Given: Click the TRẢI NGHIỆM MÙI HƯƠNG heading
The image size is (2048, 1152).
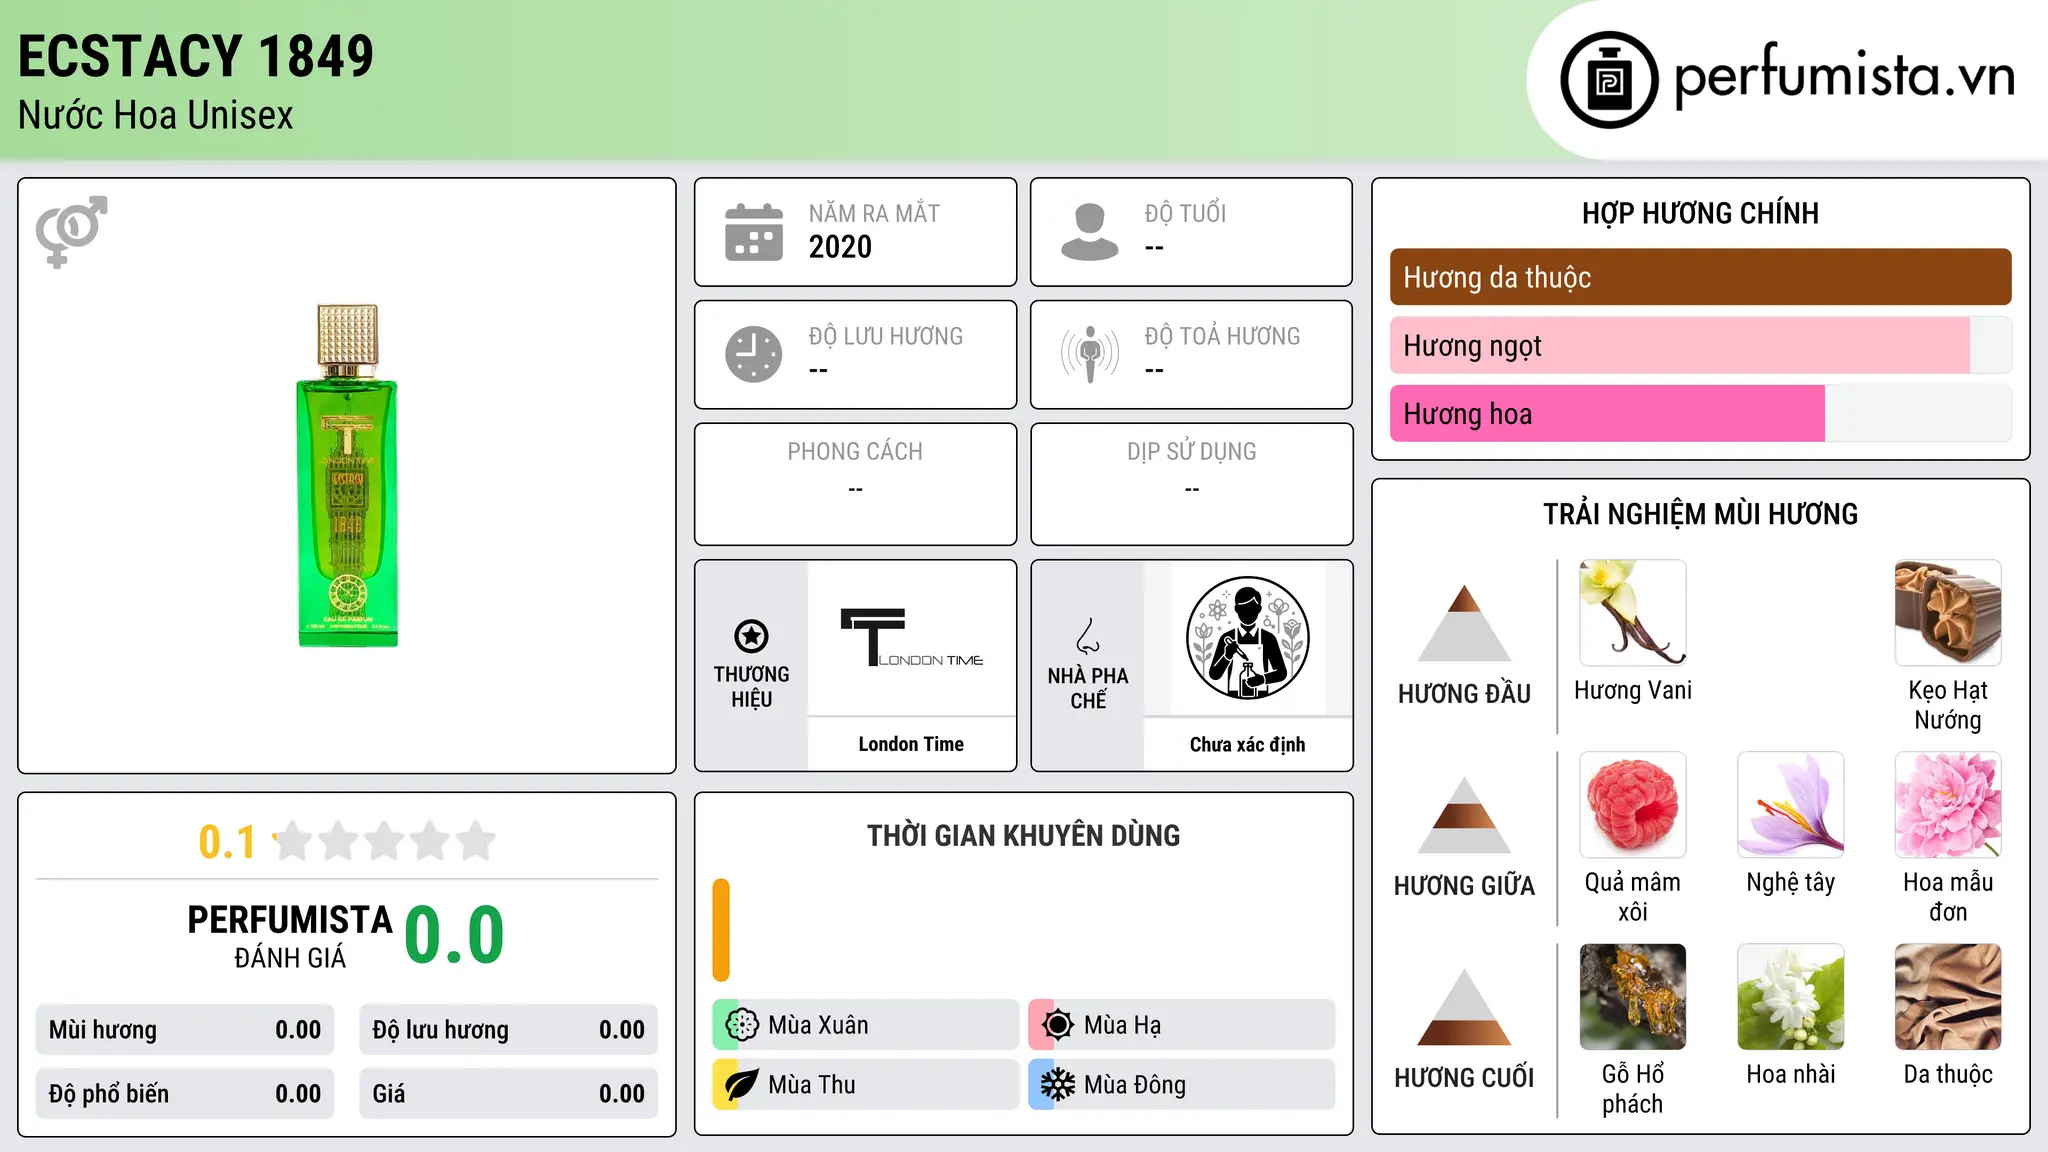Looking at the screenshot, I should coord(1700,514).
